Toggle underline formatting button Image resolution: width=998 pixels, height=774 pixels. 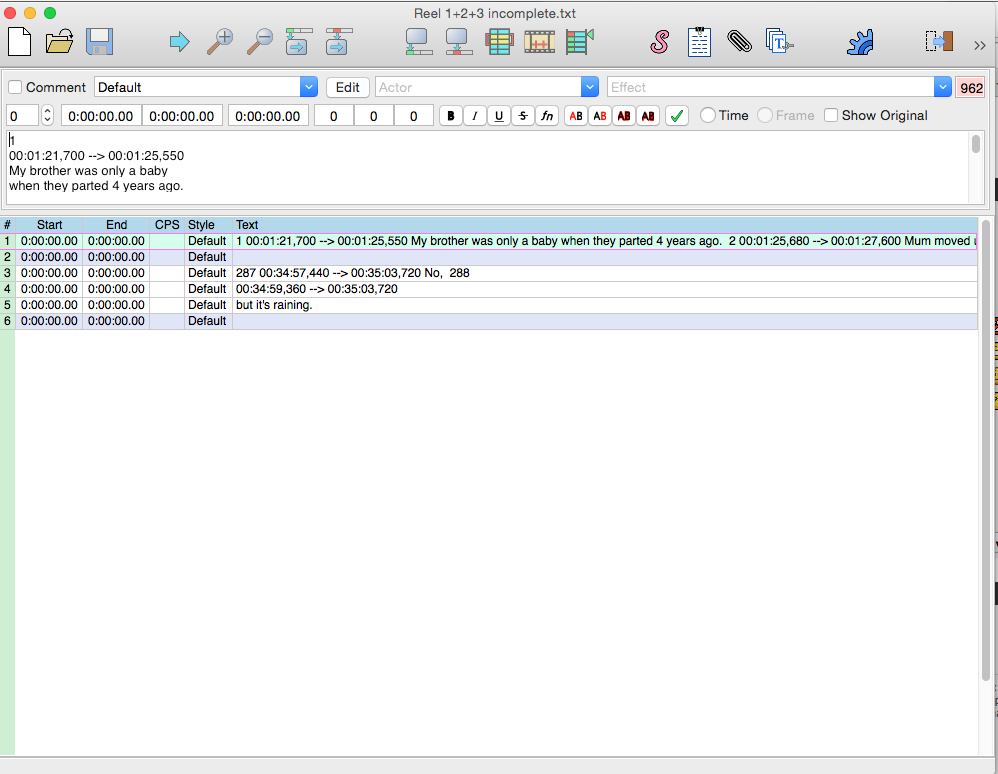coord(499,116)
